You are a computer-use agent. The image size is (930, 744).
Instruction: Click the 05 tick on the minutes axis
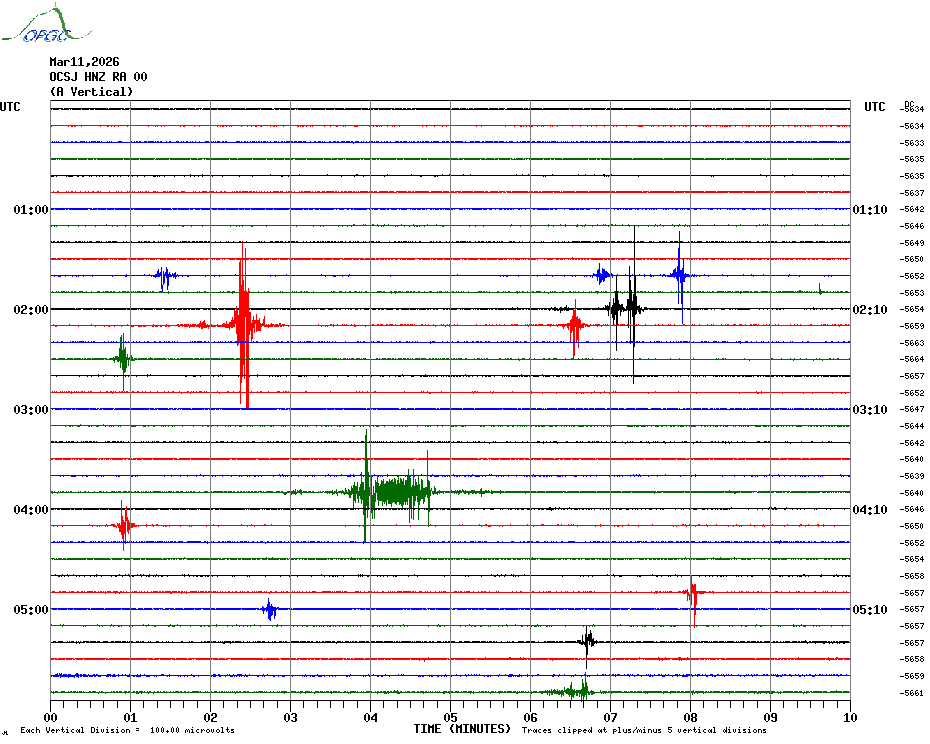(450, 717)
